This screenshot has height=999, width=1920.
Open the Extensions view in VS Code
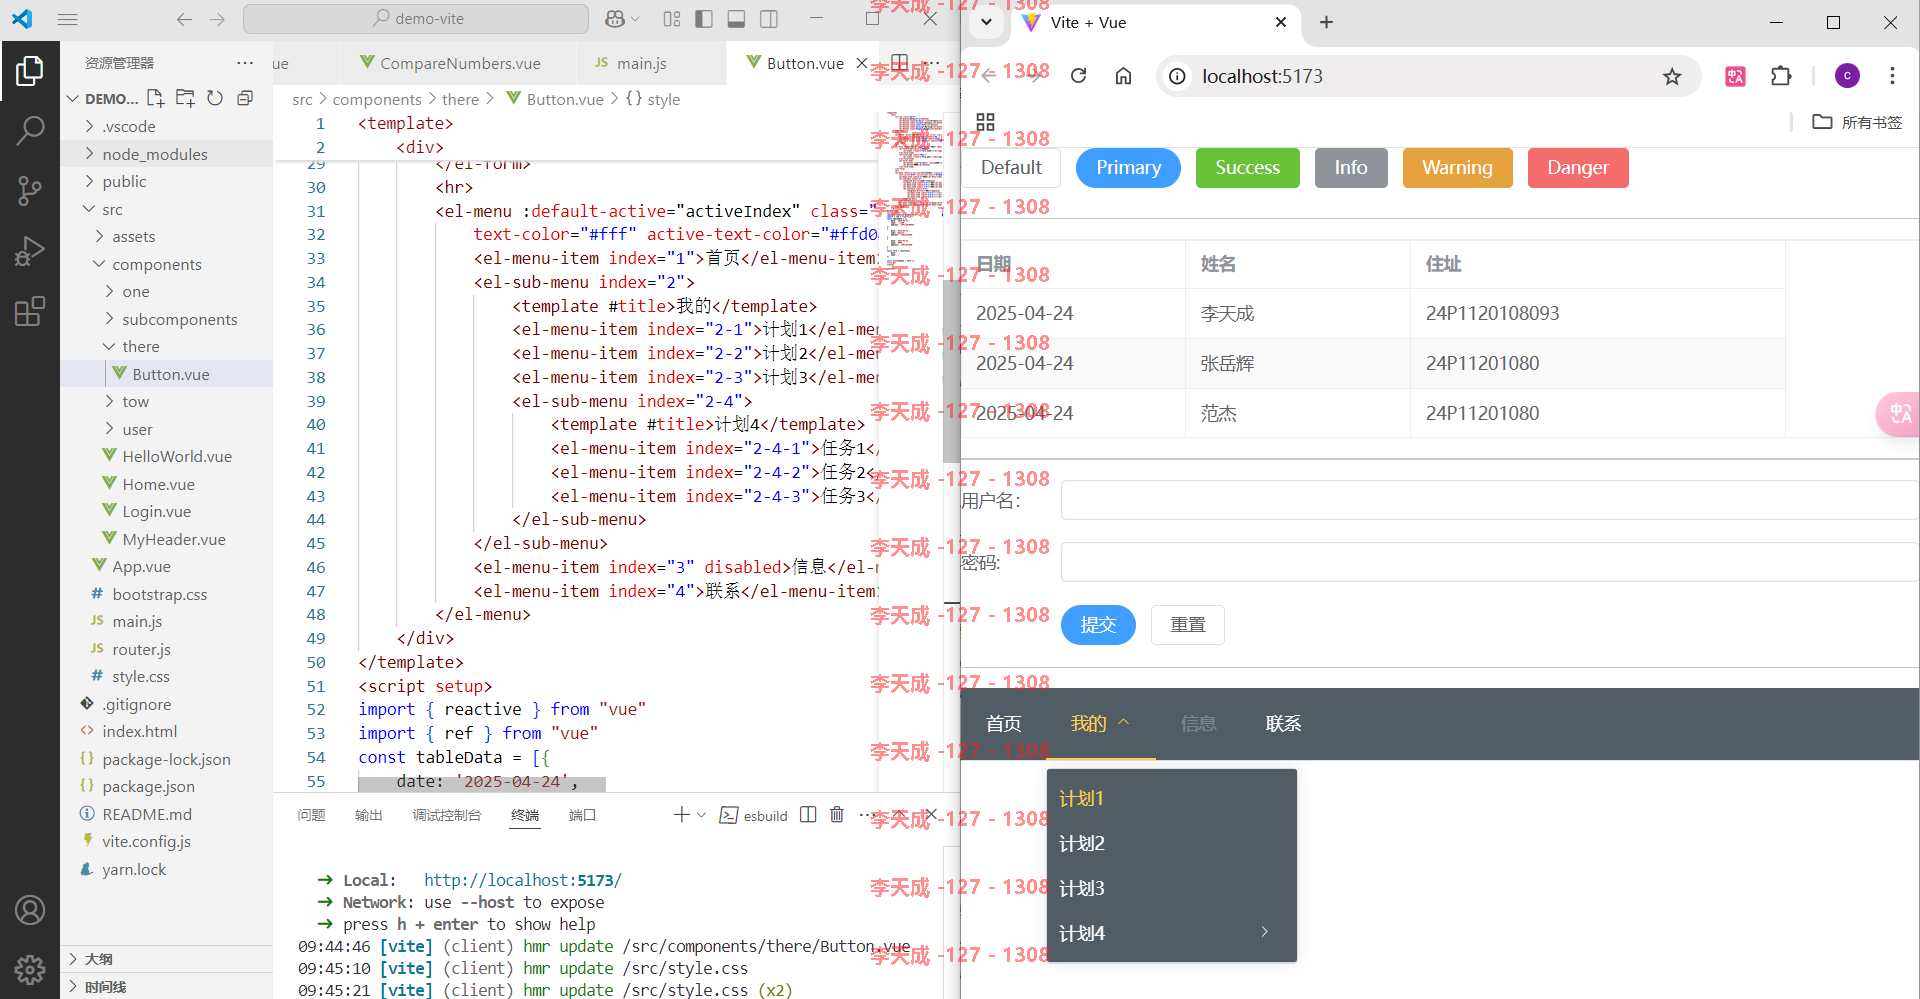pyautogui.click(x=30, y=310)
